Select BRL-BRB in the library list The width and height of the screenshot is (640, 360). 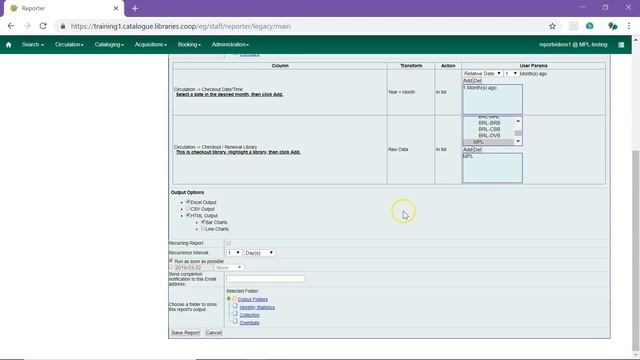pos(489,123)
